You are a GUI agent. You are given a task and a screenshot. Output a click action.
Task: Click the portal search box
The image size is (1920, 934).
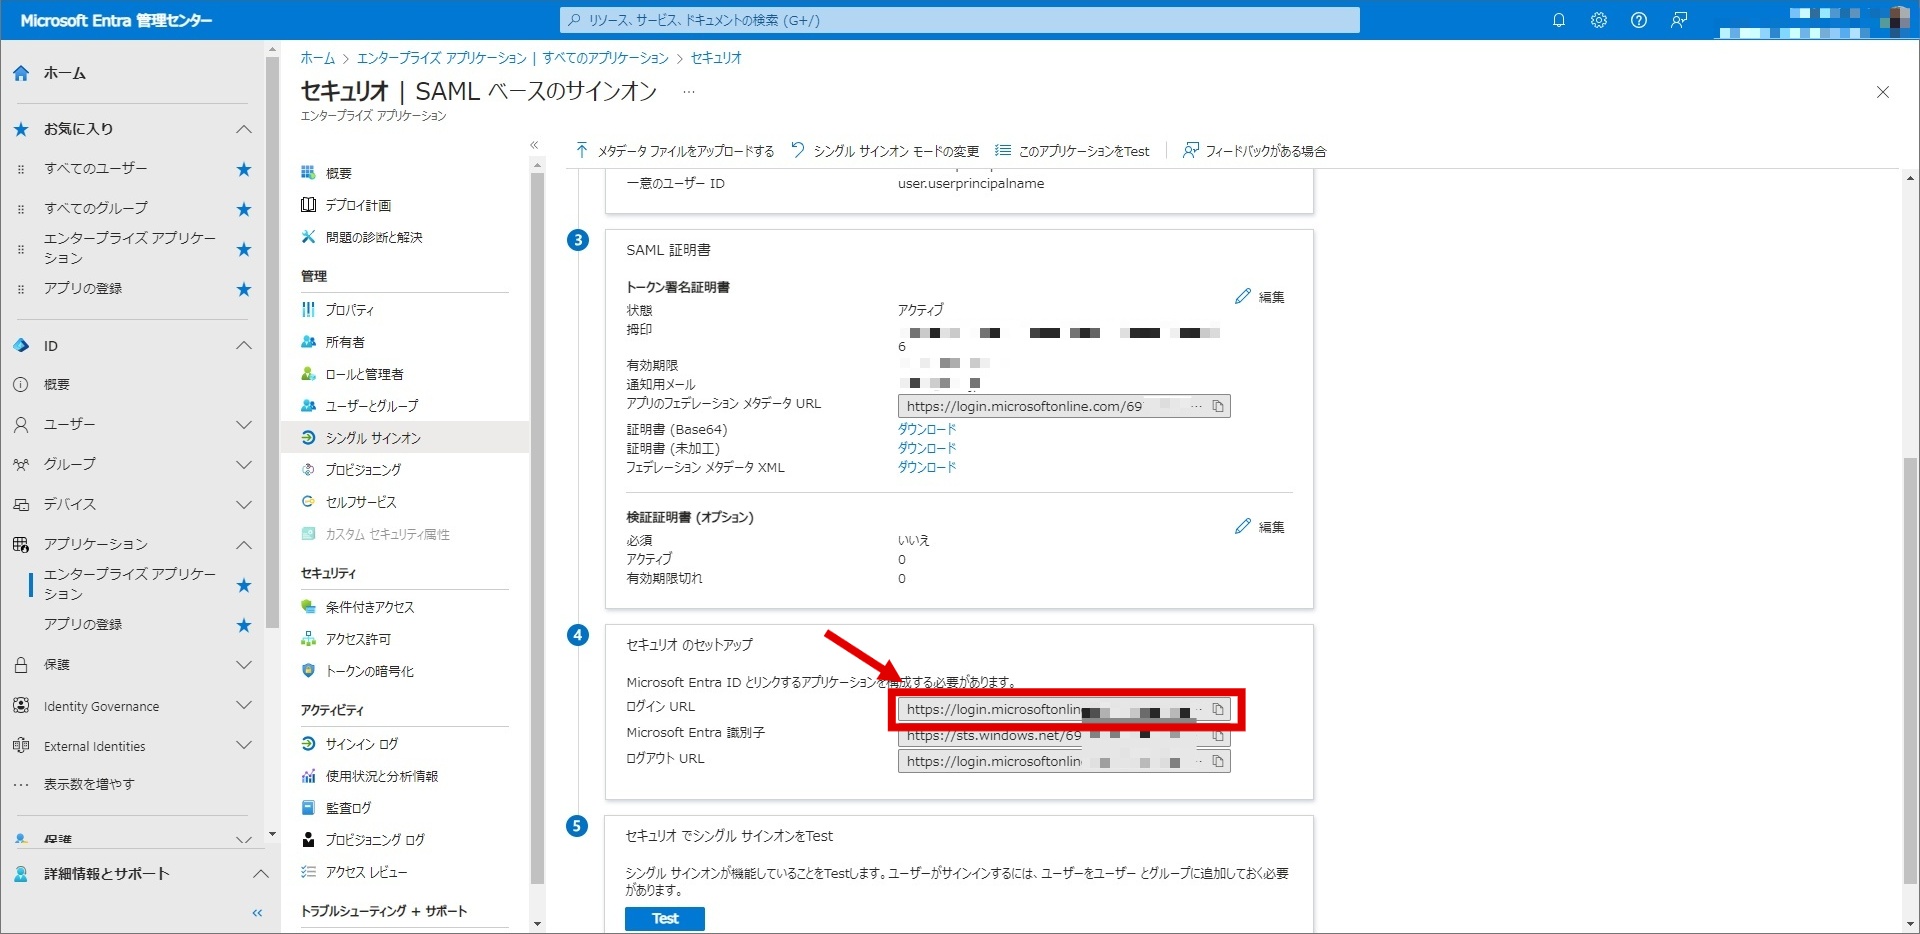[x=960, y=20]
